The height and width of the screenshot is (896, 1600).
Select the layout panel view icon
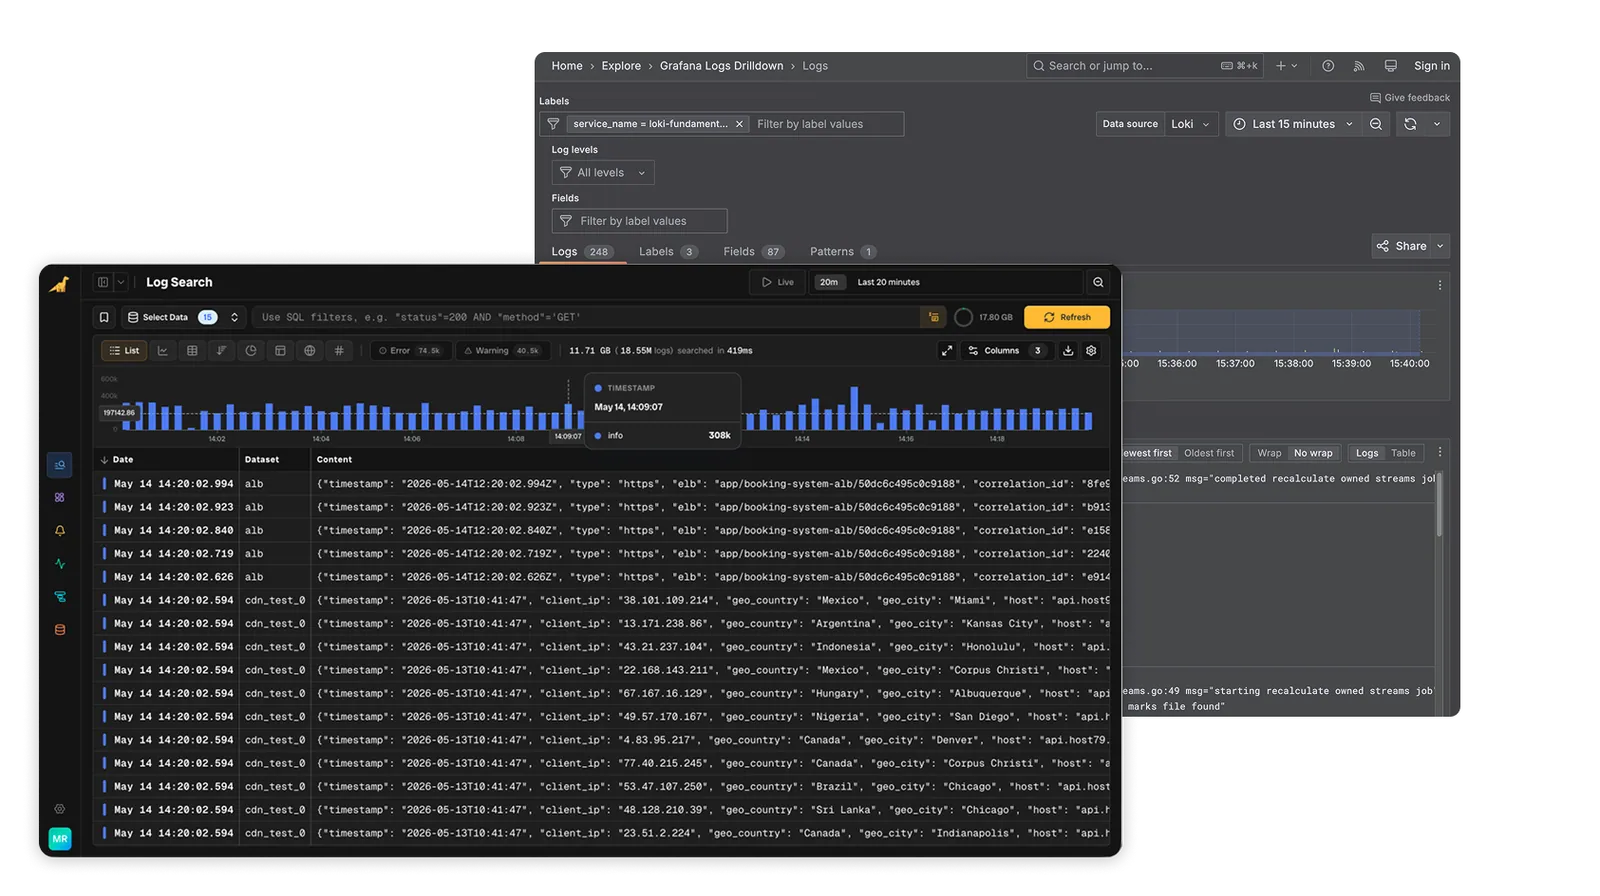[x=280, y=351]
